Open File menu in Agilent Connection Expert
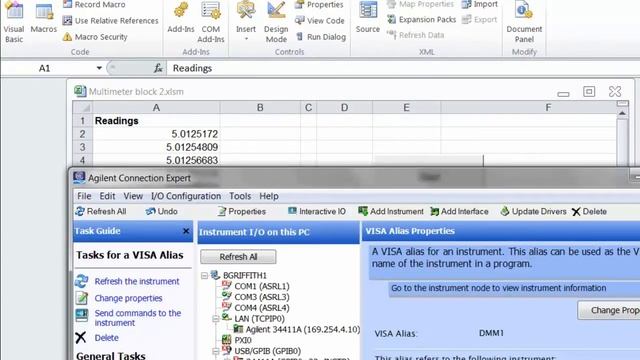640x360 pixels. (84, 196)
